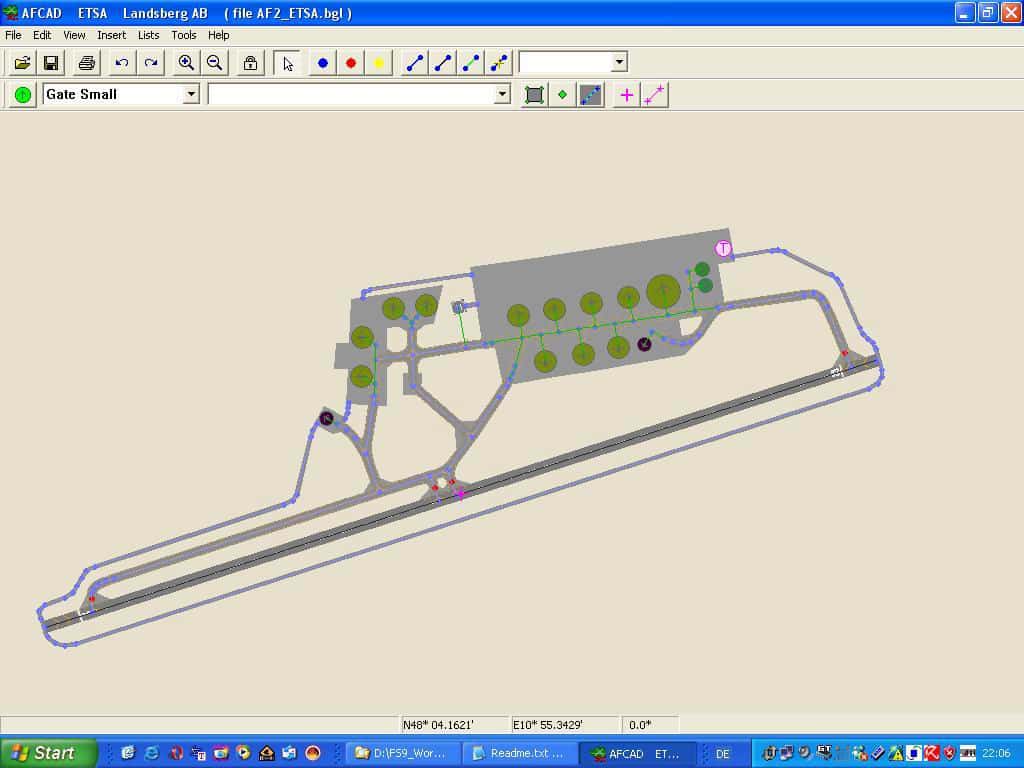
Task: Click the Open file folder icon
Action: pos(22,63)
